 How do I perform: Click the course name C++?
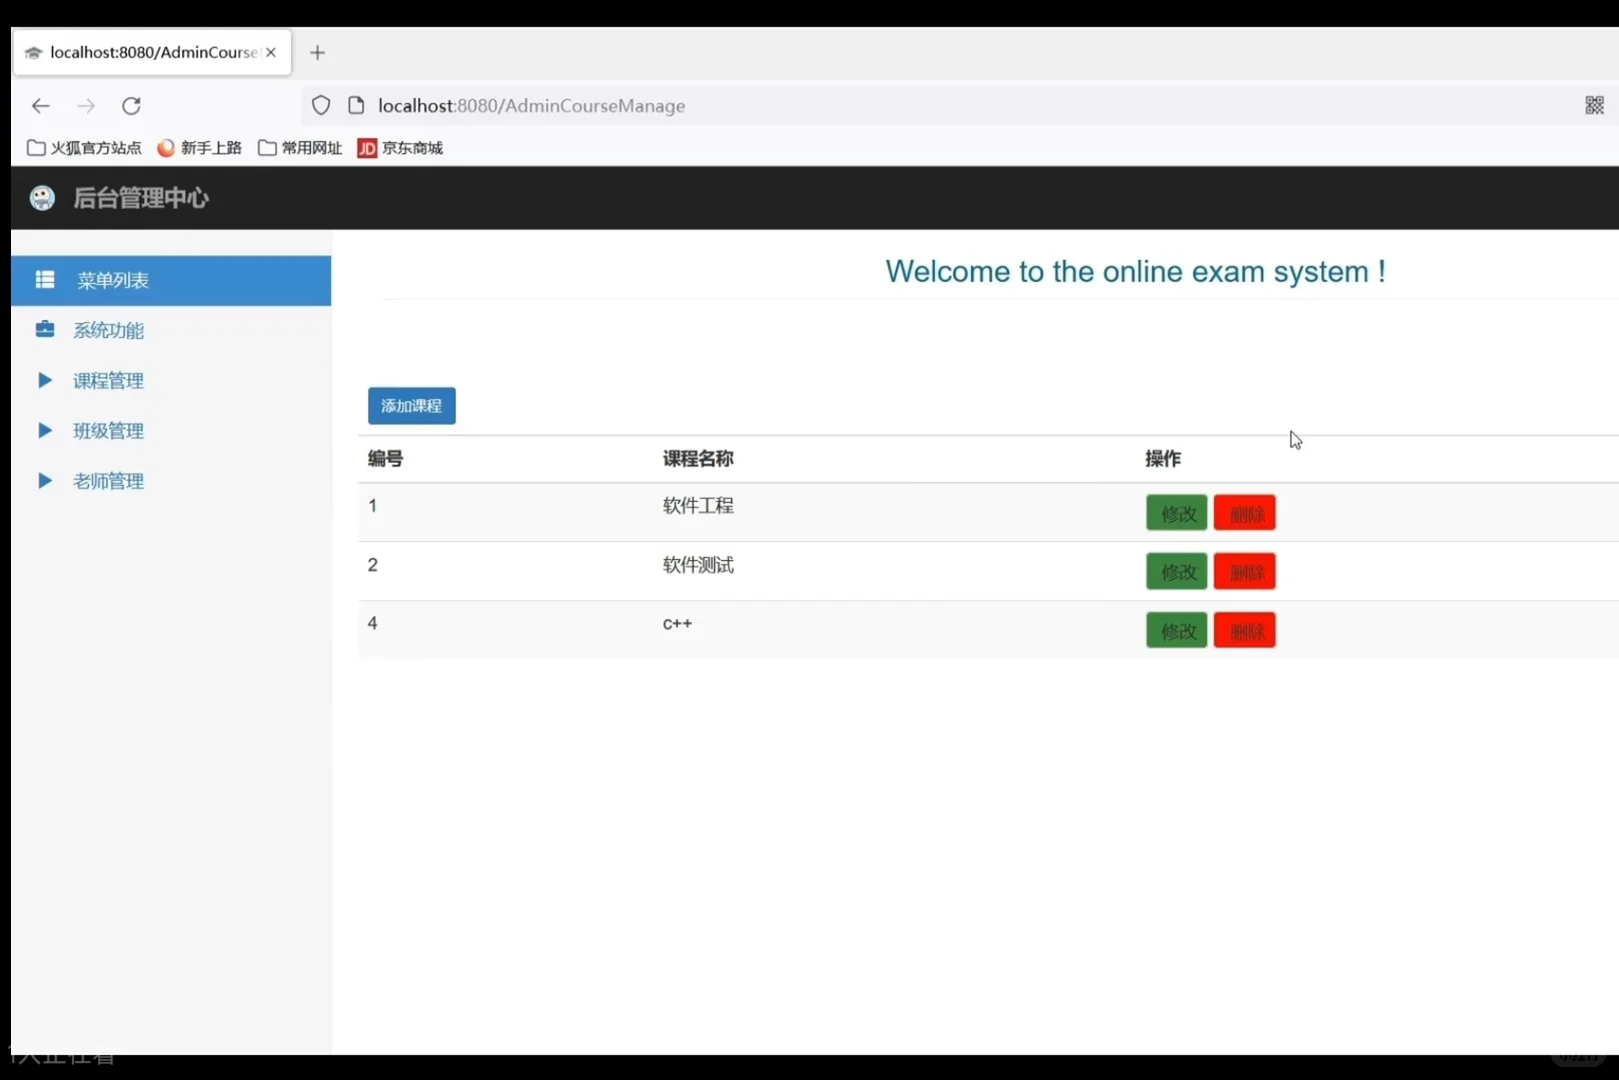pyautogui.click(x=677, y=624)
